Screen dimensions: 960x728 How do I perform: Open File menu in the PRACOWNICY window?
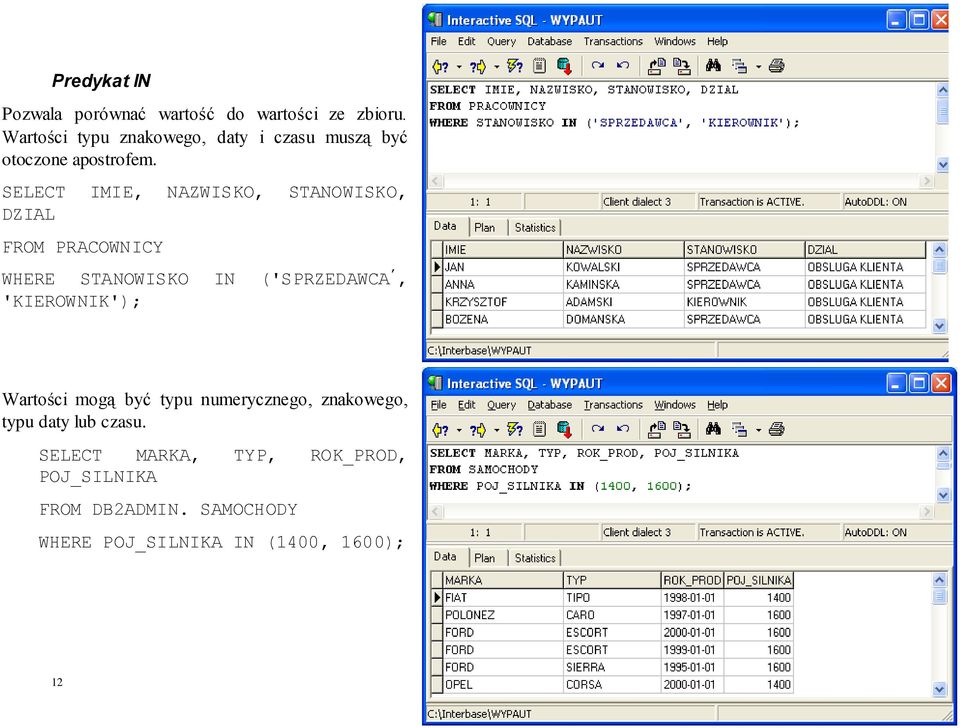[x=438, y=42]
